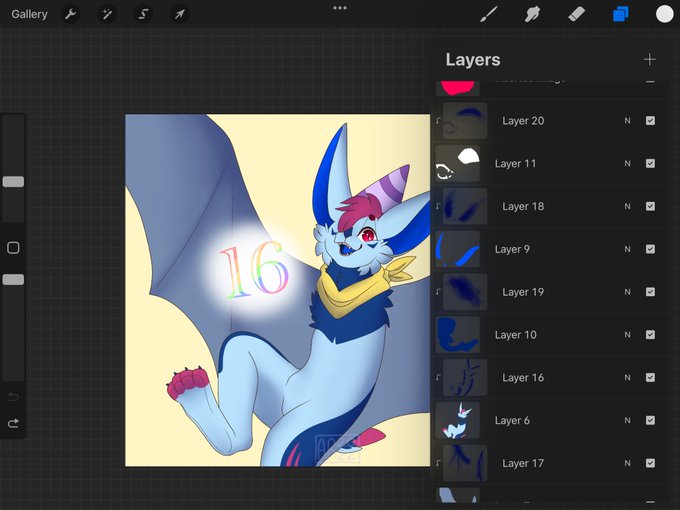This screenshot has width=680, height=510.
Task: Toggle visibility of Layer 18
Action: [x=650, y=206]
